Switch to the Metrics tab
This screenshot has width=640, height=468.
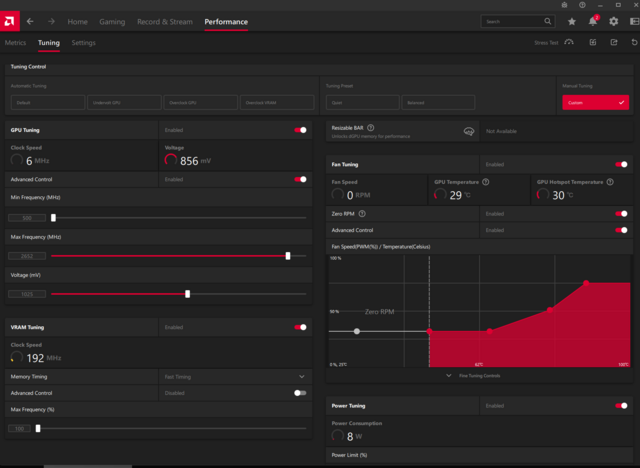(x=15, y=43)
